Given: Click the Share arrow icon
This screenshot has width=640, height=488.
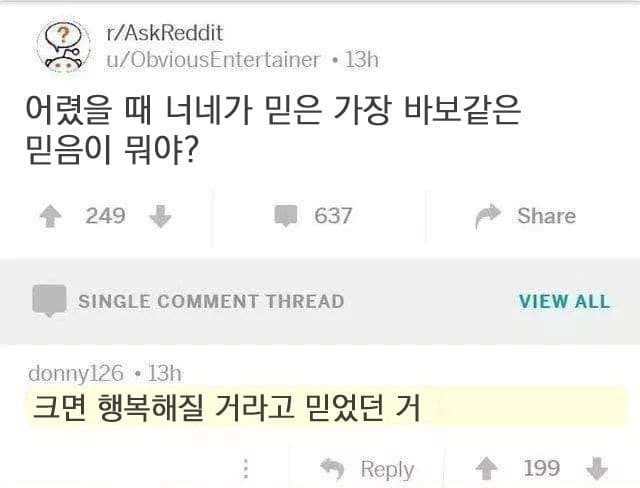Looking at the screenshot, I should pyautogui.click(x=487, y=215).
